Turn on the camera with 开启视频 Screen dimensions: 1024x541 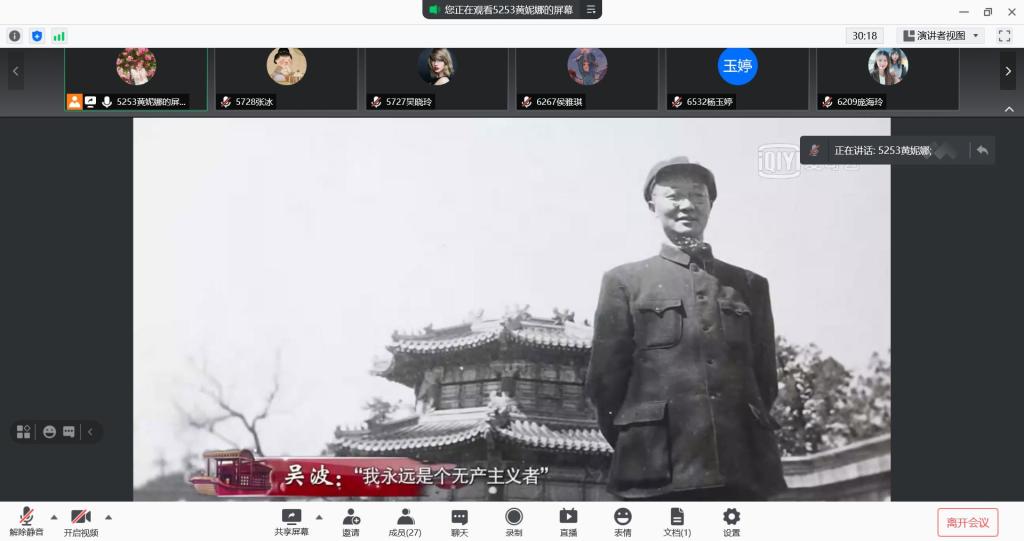click(x=81, y=521)
